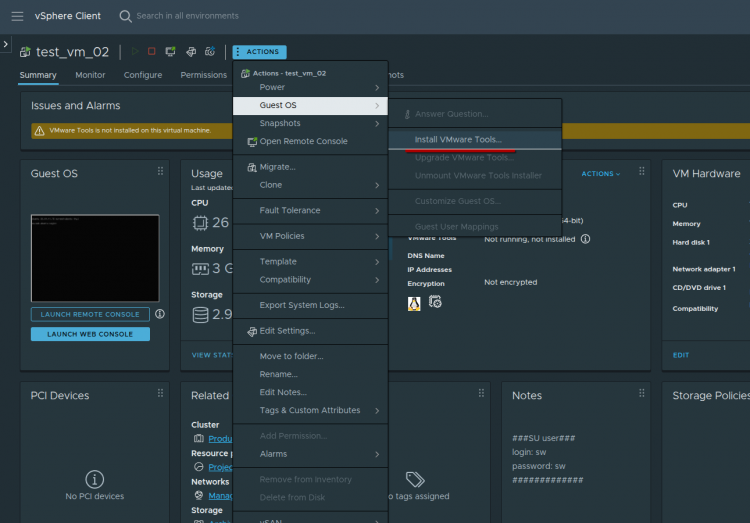The image size is (750, 523).
Task: Click PCI Devices card drag handle
Action: [x=160, y=393]
